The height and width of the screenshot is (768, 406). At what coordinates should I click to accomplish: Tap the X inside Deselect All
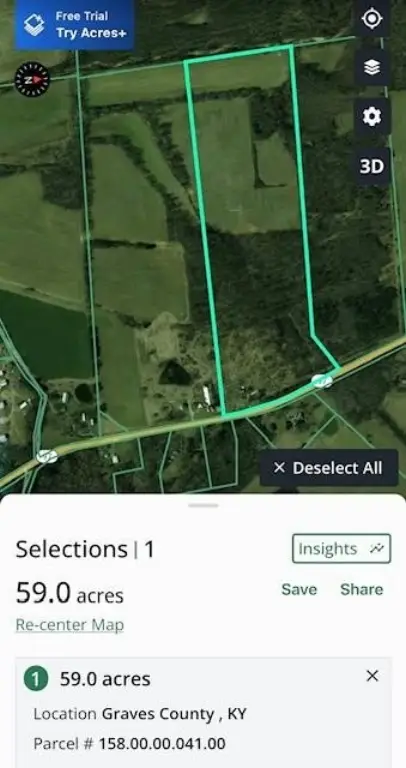pos(279,468)
